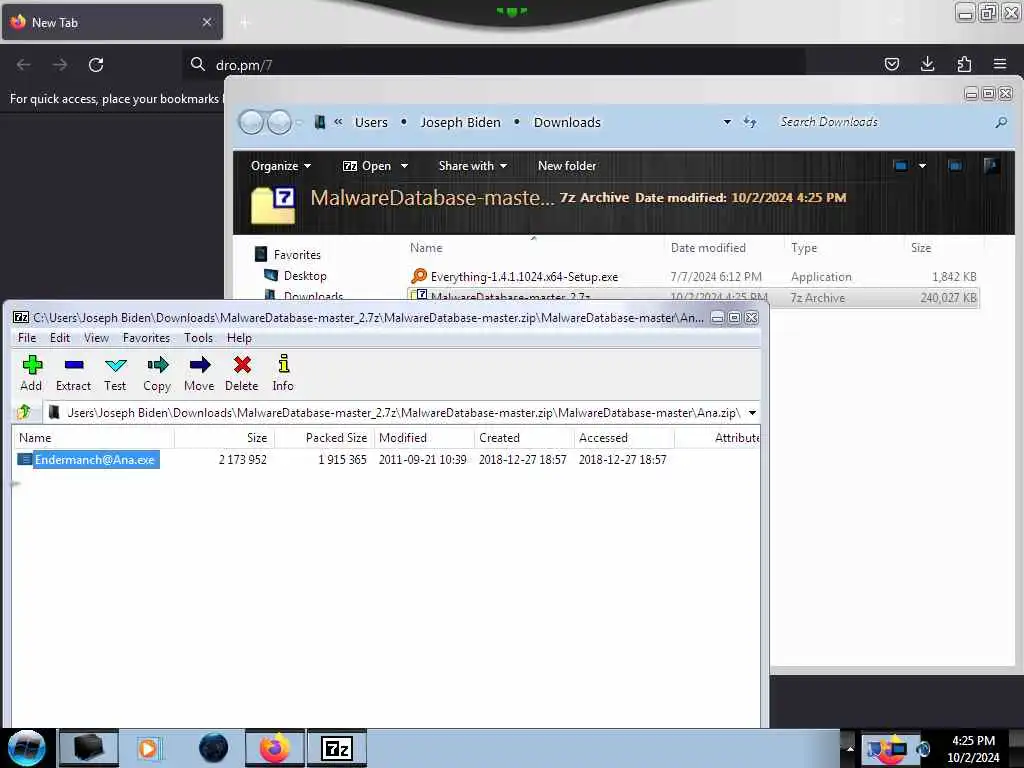Viewport: 1024px width, 768px height.
Task: Click the red Delete icon in 7-Zip
Action: click(242, 373)
